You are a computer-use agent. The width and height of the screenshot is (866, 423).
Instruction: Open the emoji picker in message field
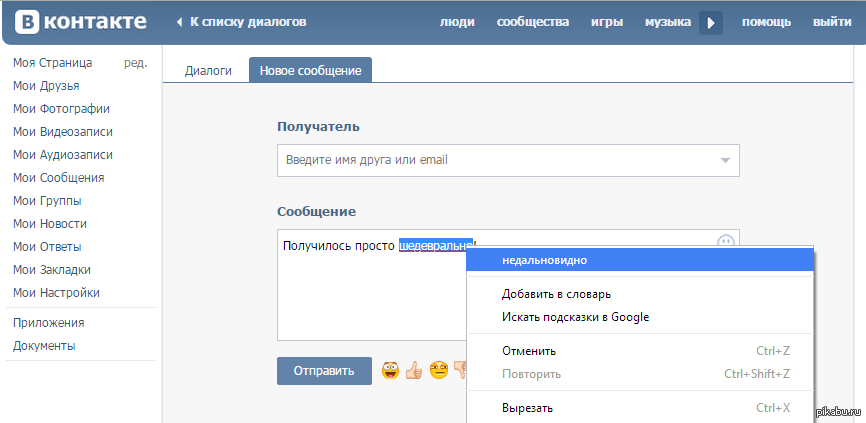point(726,243)
